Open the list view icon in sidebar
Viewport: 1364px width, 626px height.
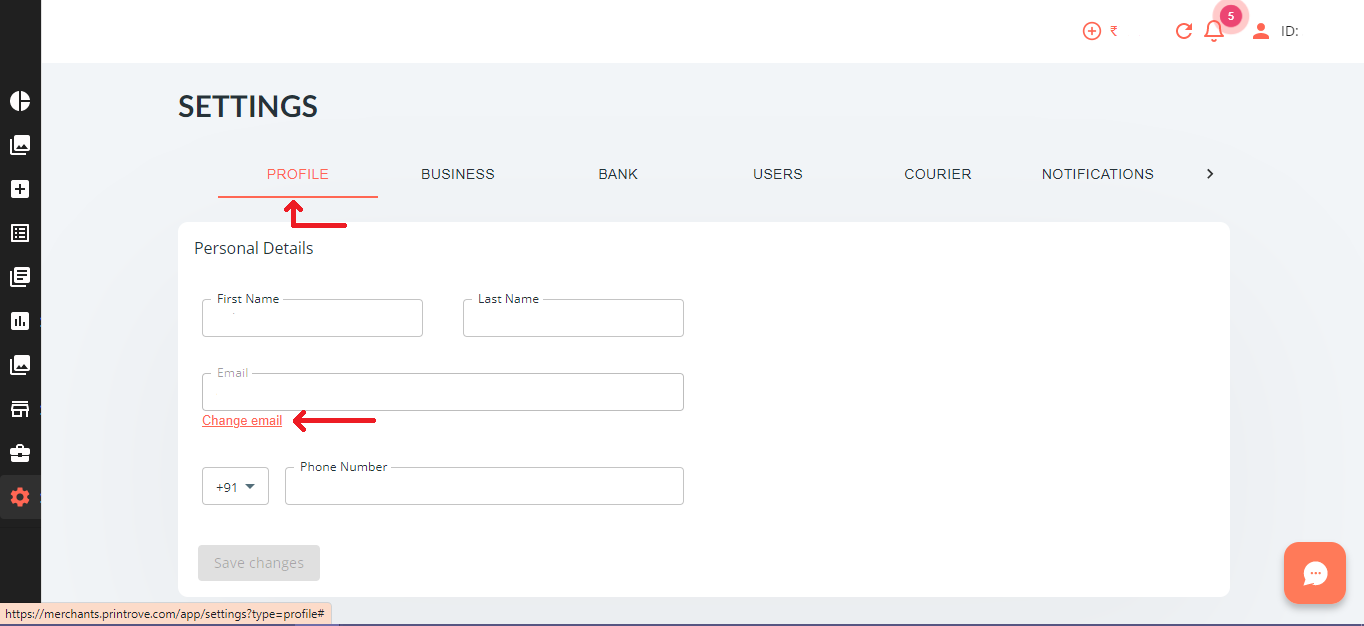pos(20,233)
